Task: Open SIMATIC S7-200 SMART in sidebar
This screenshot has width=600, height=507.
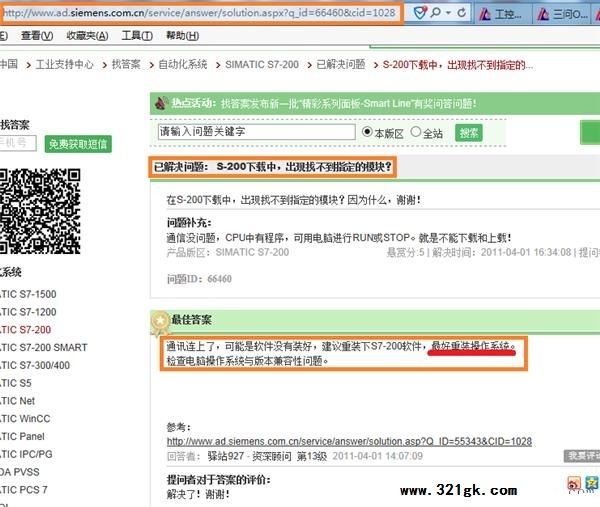Action: [44, 347]
